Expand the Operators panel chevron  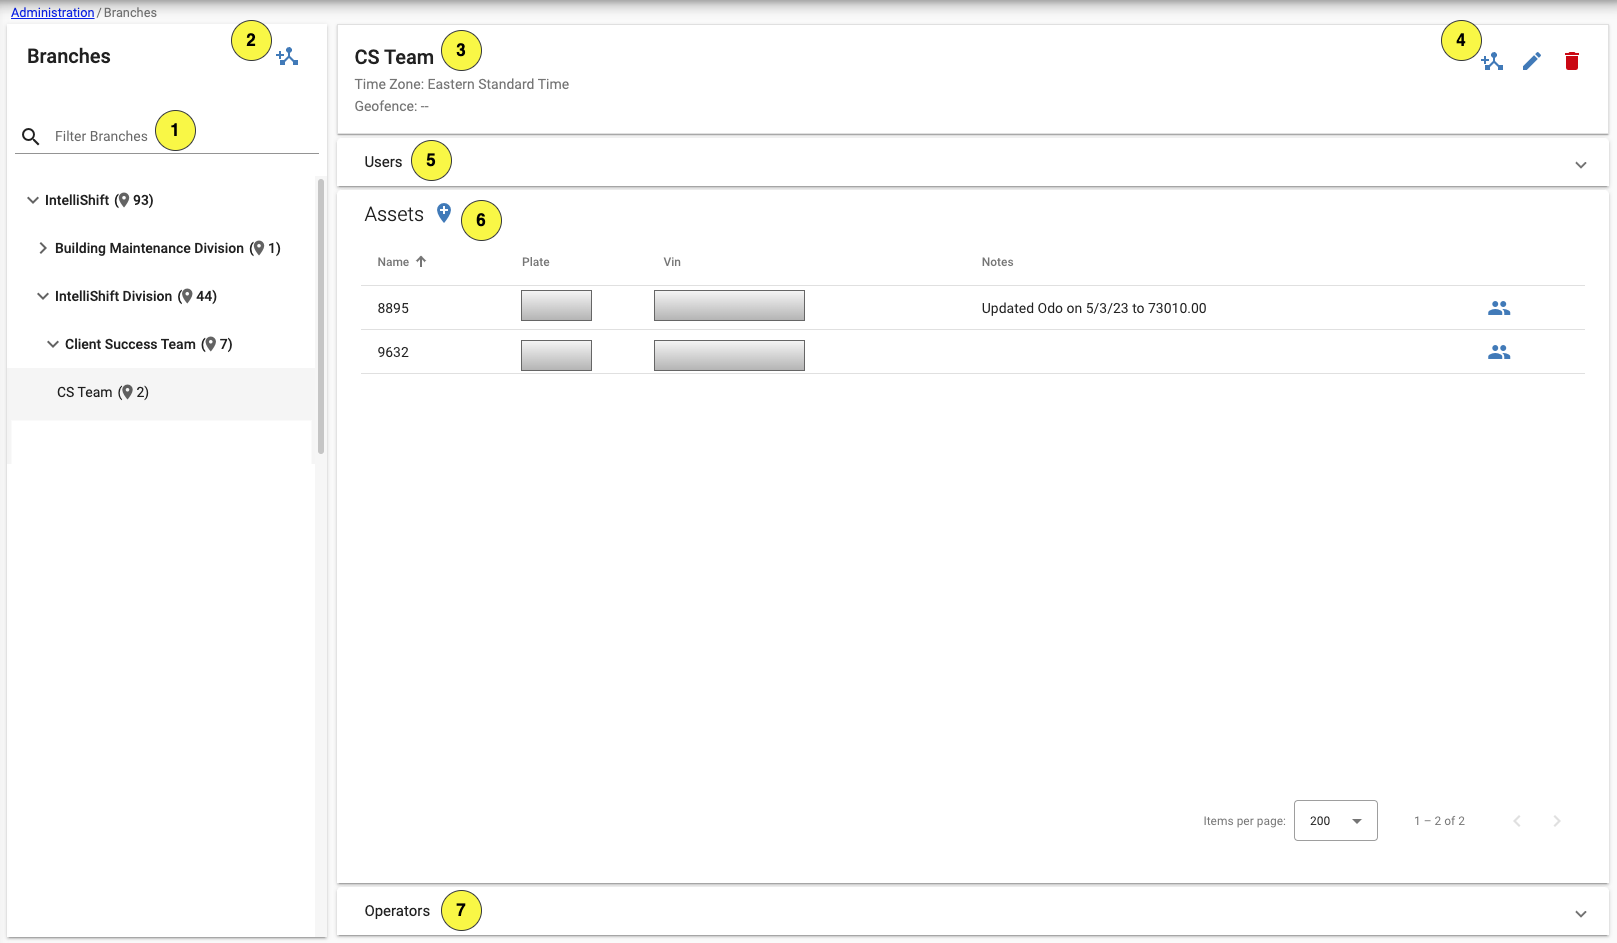coord(1581,914)
